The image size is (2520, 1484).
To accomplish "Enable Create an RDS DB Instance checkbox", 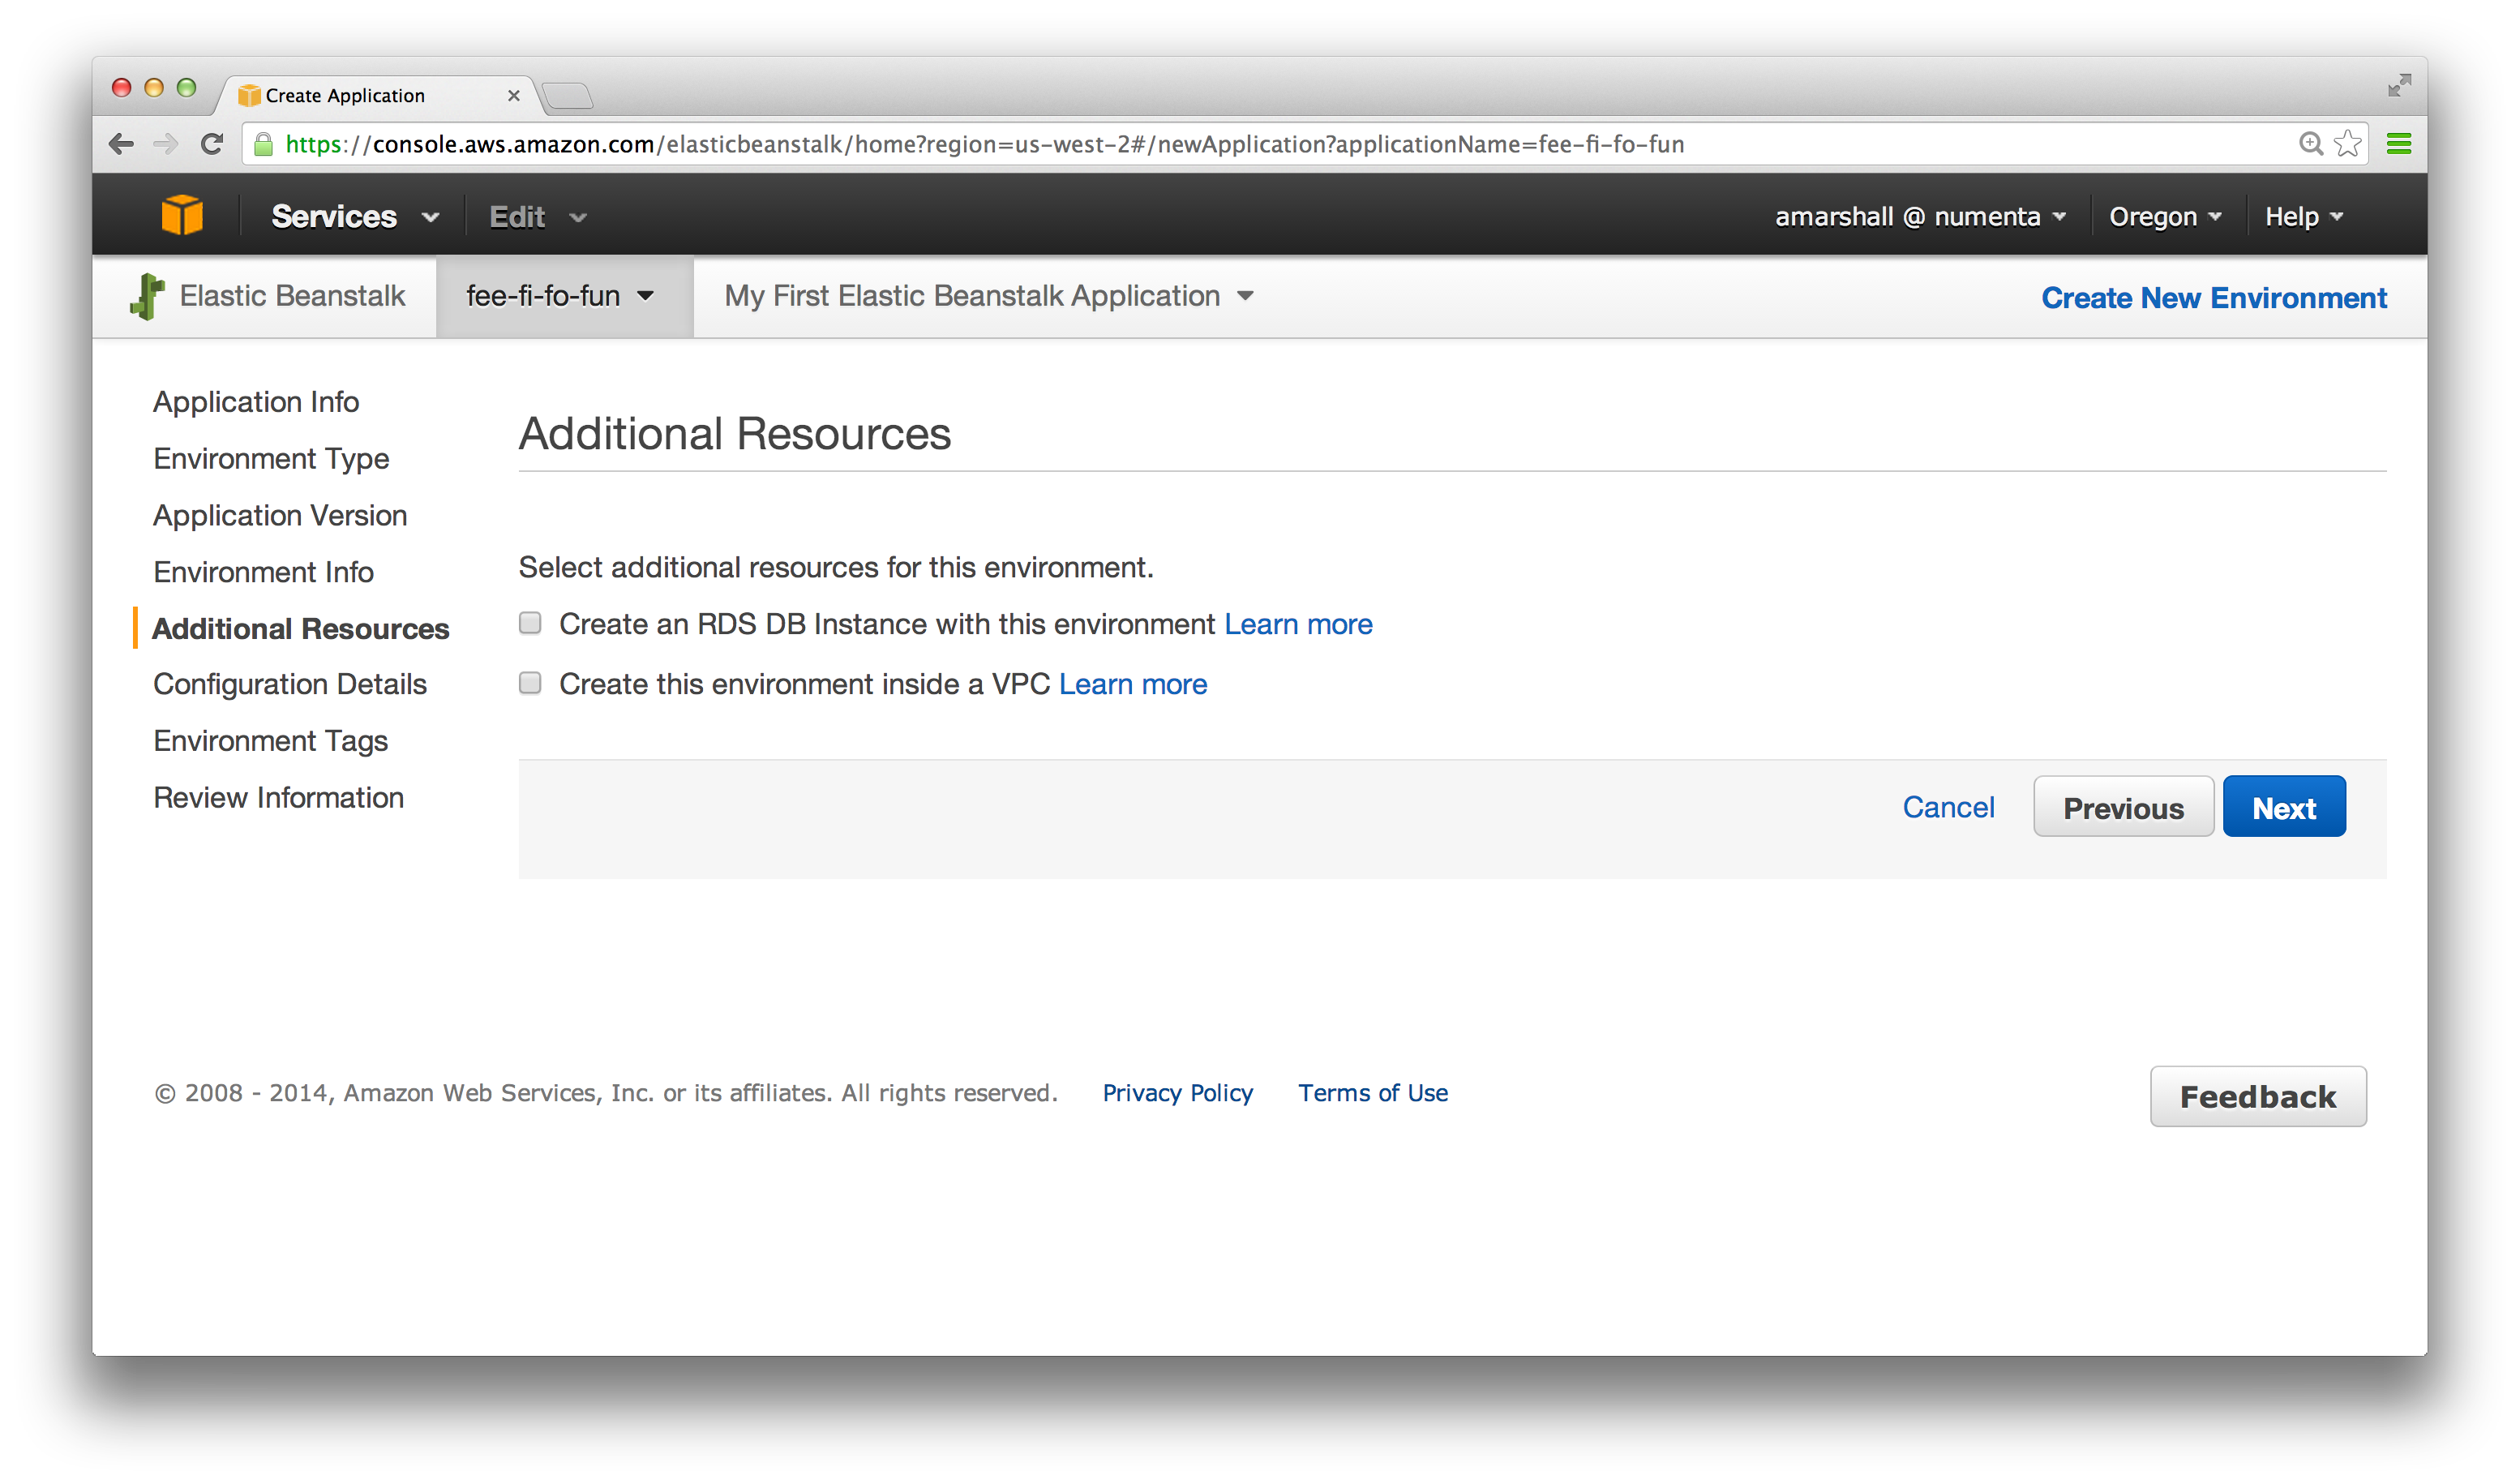I will coord(530,623).
